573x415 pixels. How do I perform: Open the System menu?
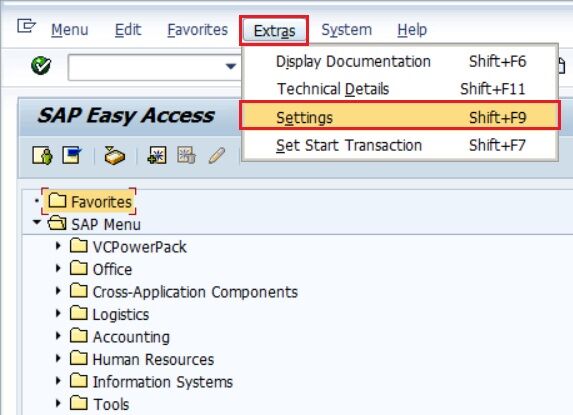346,30
